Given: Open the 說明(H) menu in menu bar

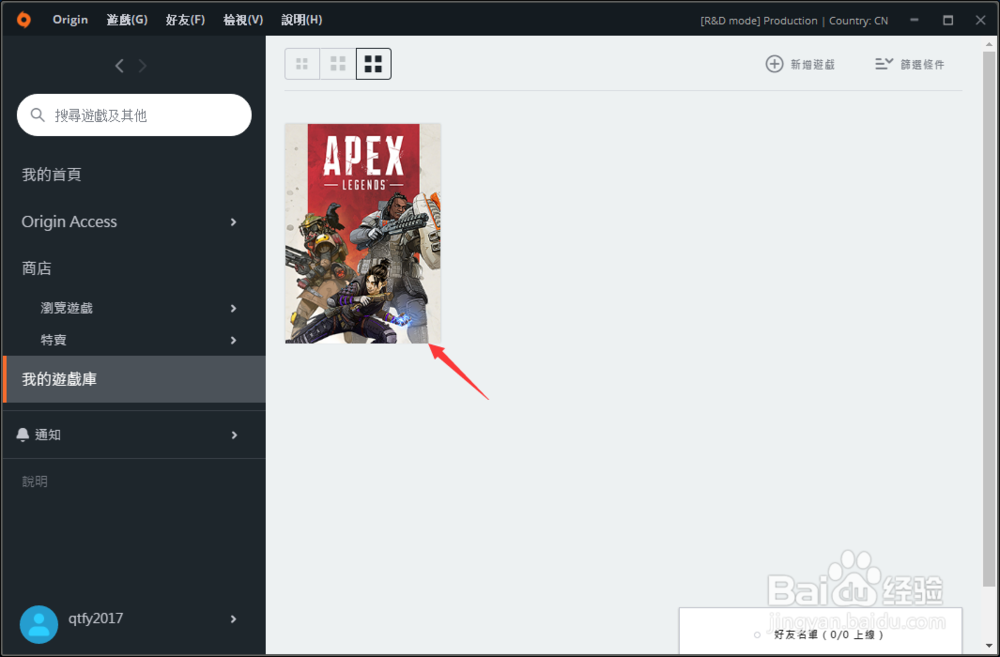Looking at the screenshot, I should (302, 20).
